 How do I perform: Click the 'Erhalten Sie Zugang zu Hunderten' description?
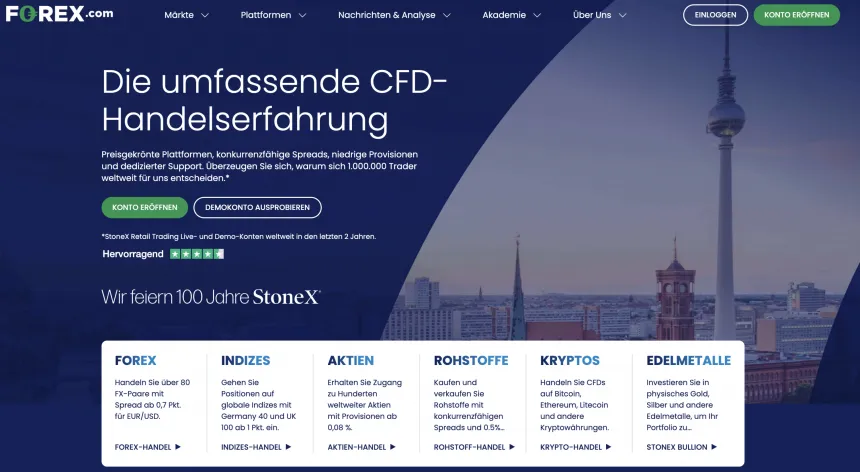coord(365,405)
